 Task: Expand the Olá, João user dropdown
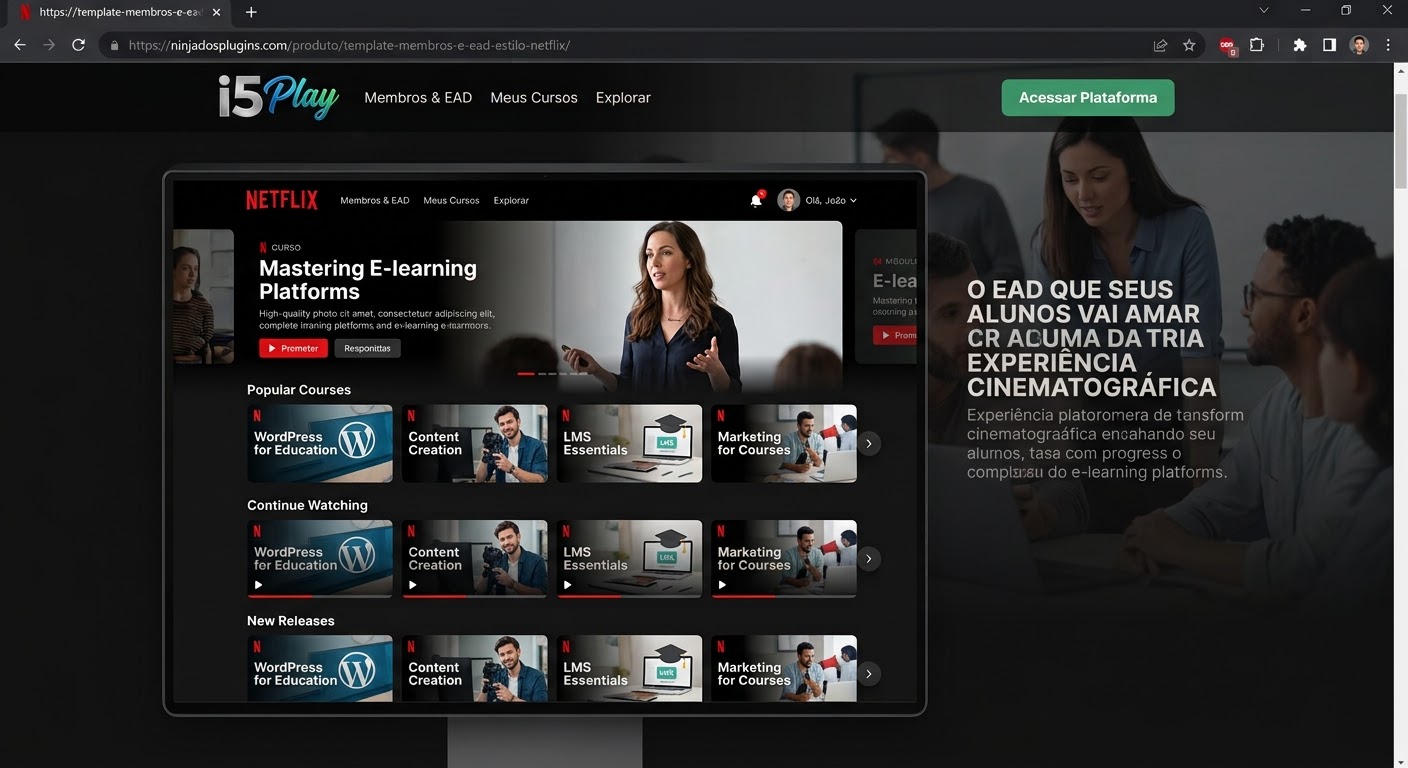point(831,200)
